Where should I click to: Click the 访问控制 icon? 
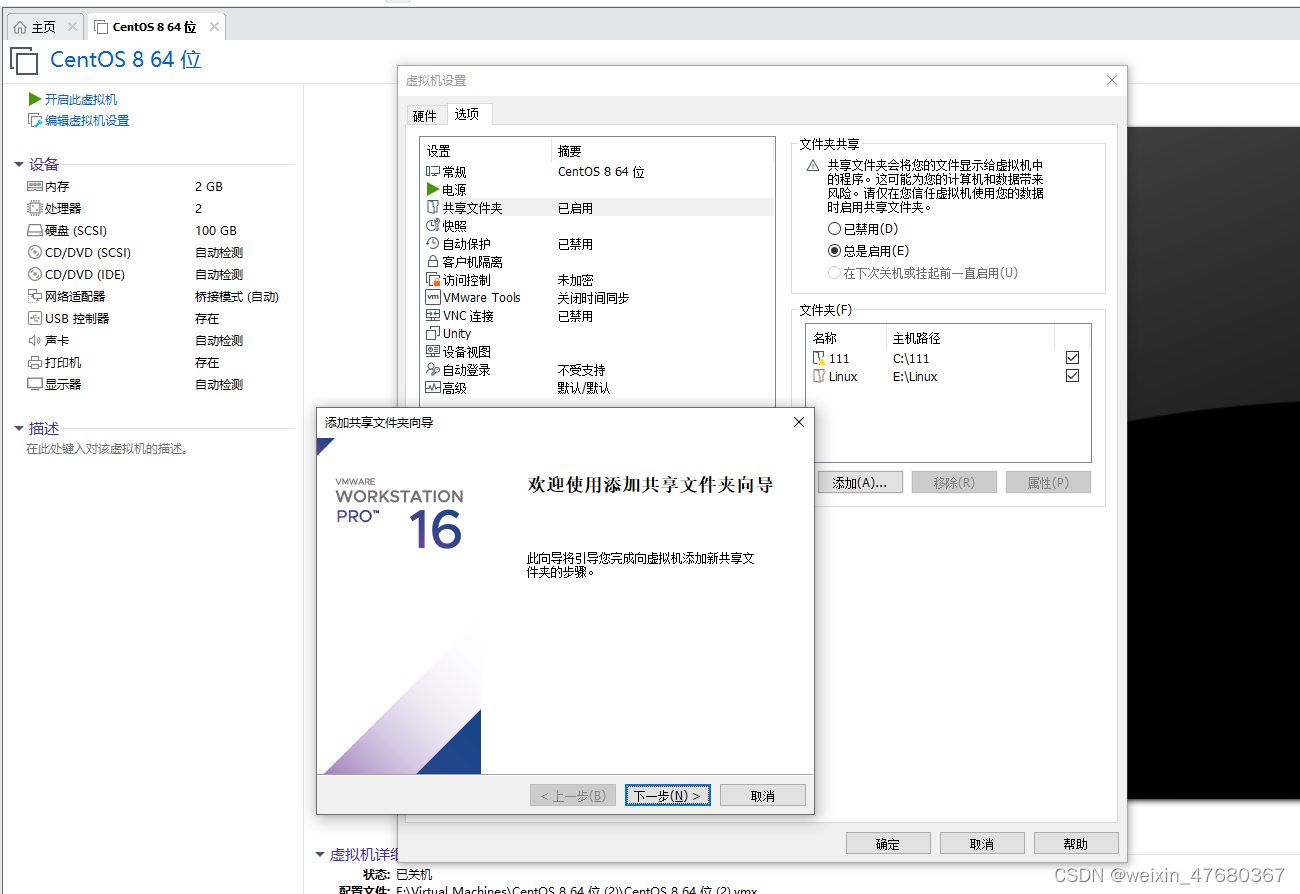click(433, 280)
